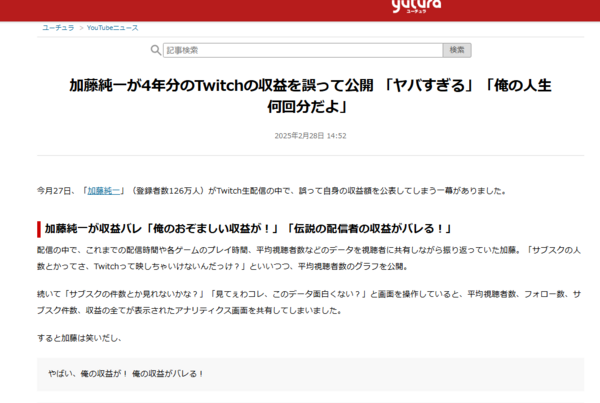
Task: Open the ユーチュラ breadcrumb link
Action: pyautogui.click(x=58, y=28)
